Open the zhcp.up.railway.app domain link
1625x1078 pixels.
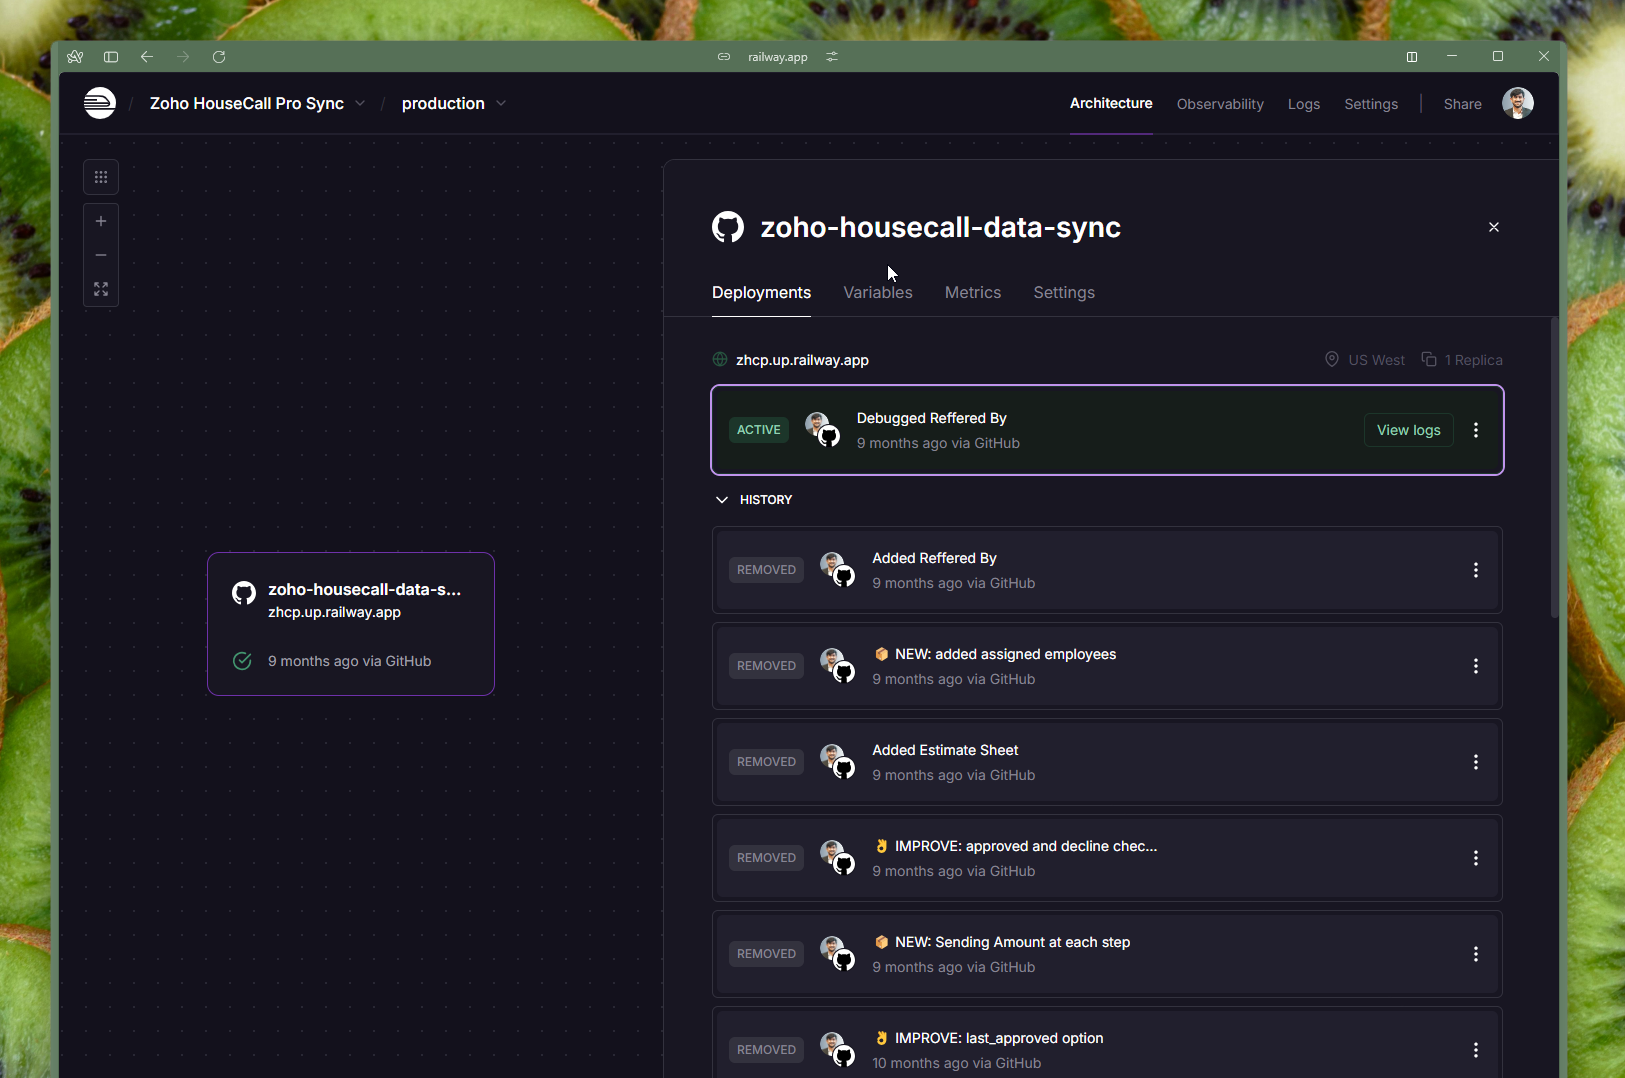tap(802, 360)
